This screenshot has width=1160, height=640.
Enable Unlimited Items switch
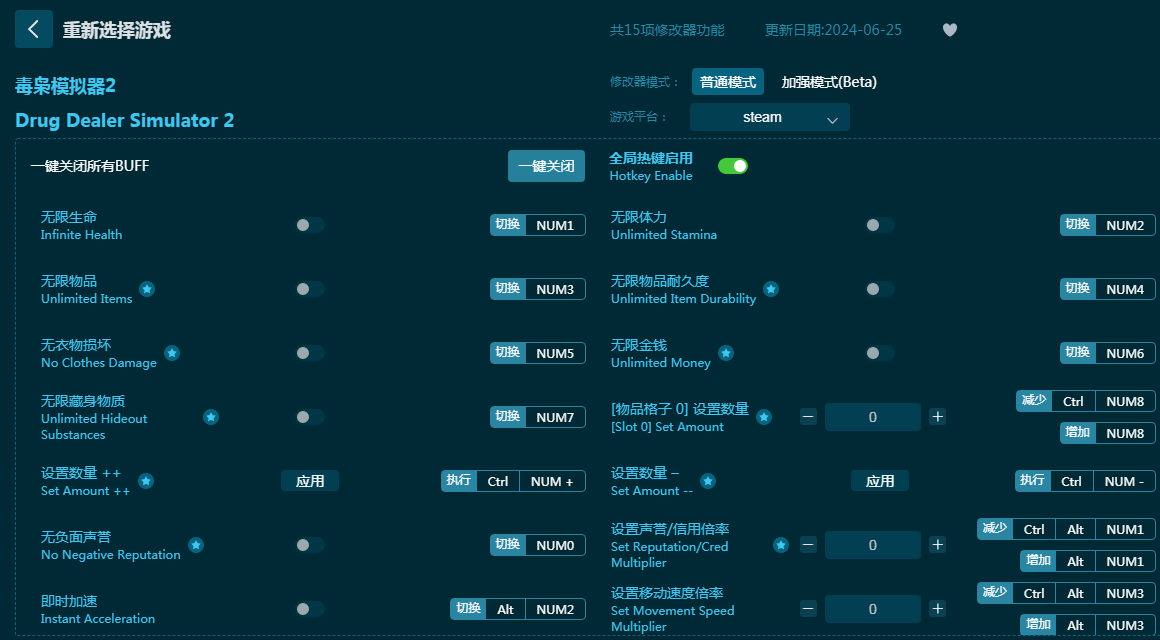tap(310, 289)
